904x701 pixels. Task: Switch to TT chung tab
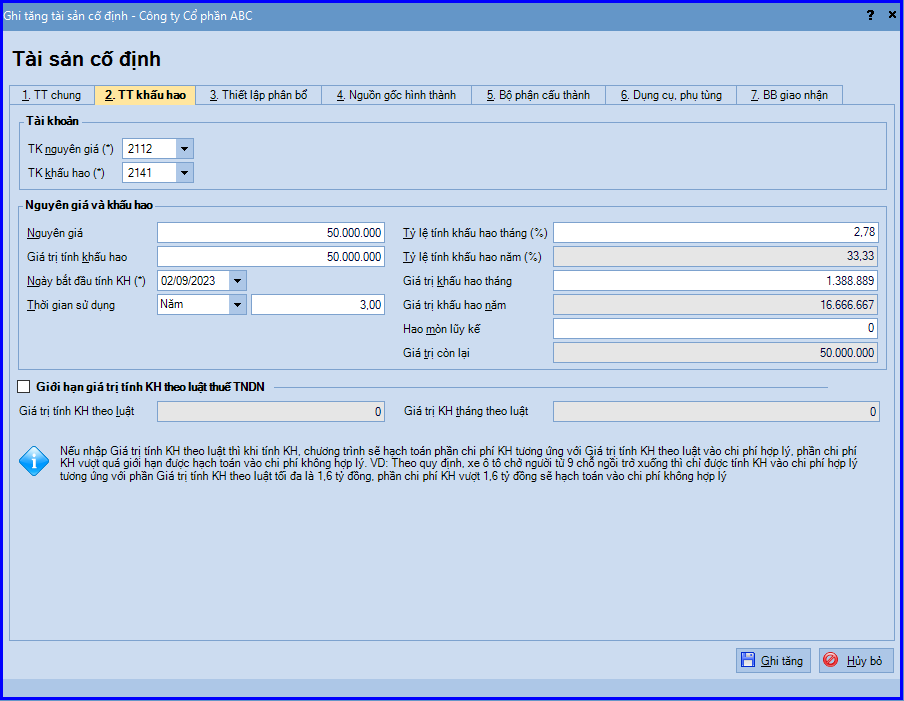click(x=52, y=95)
